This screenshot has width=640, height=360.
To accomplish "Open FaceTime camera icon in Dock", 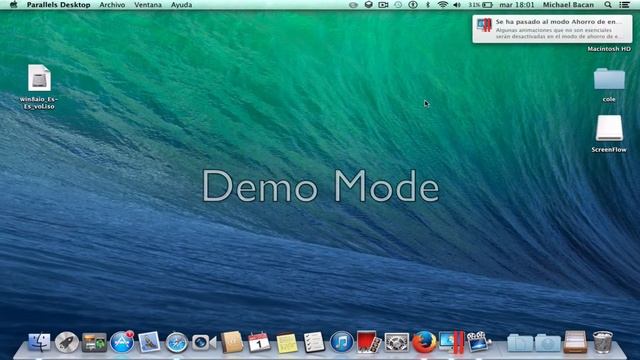I will coord(204,342).
